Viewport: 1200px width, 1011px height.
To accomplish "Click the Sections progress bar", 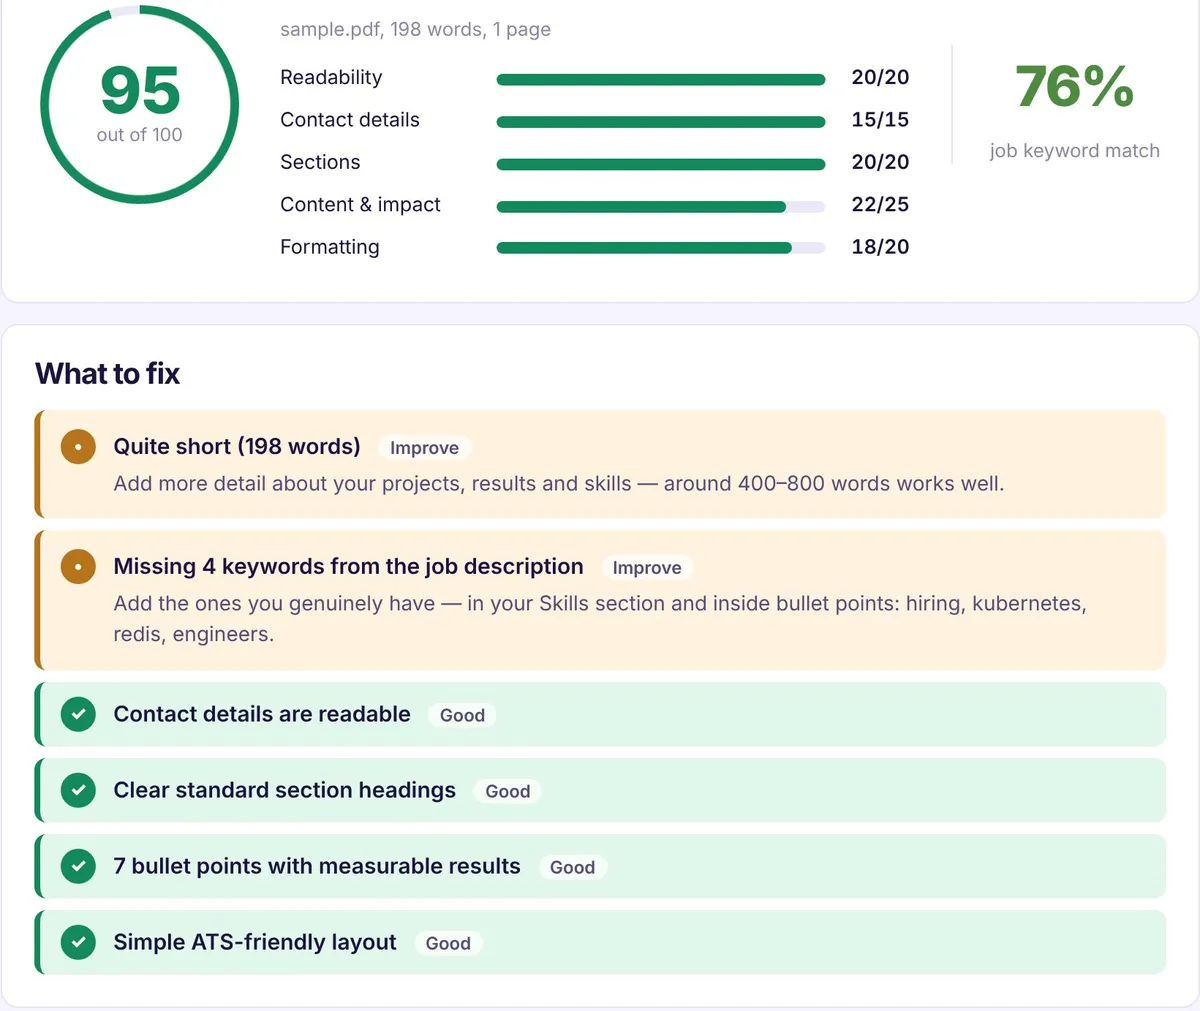I will point(661,164).
